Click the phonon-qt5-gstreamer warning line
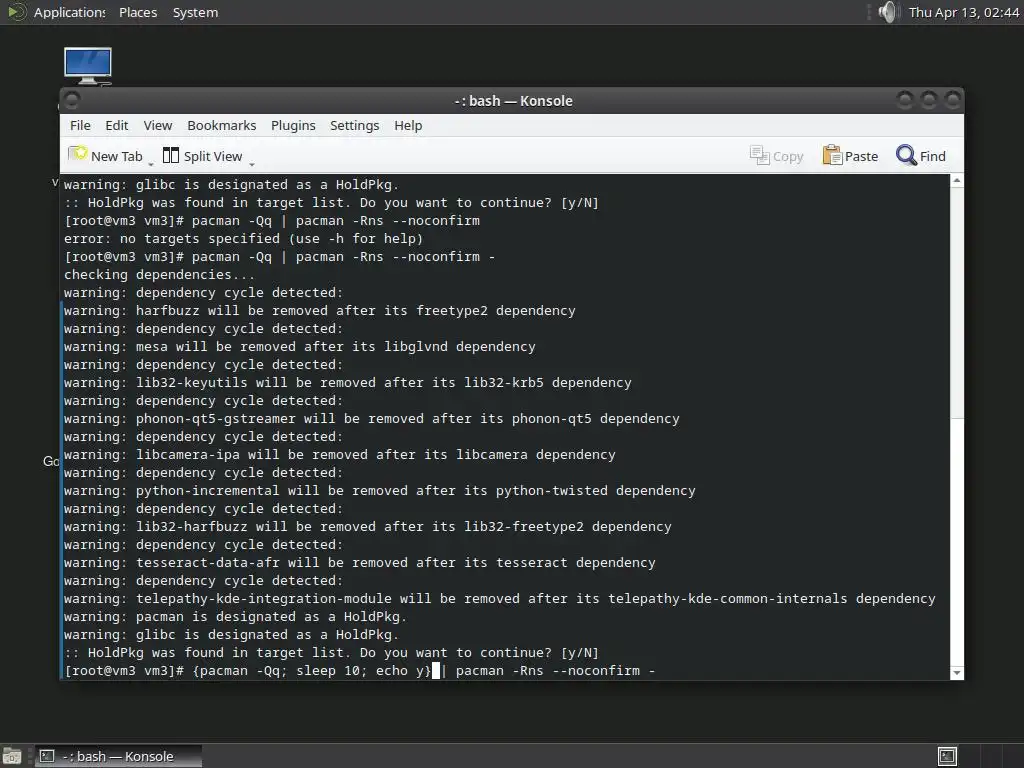This screenshot has width=1024, height=768. [372, 419]
